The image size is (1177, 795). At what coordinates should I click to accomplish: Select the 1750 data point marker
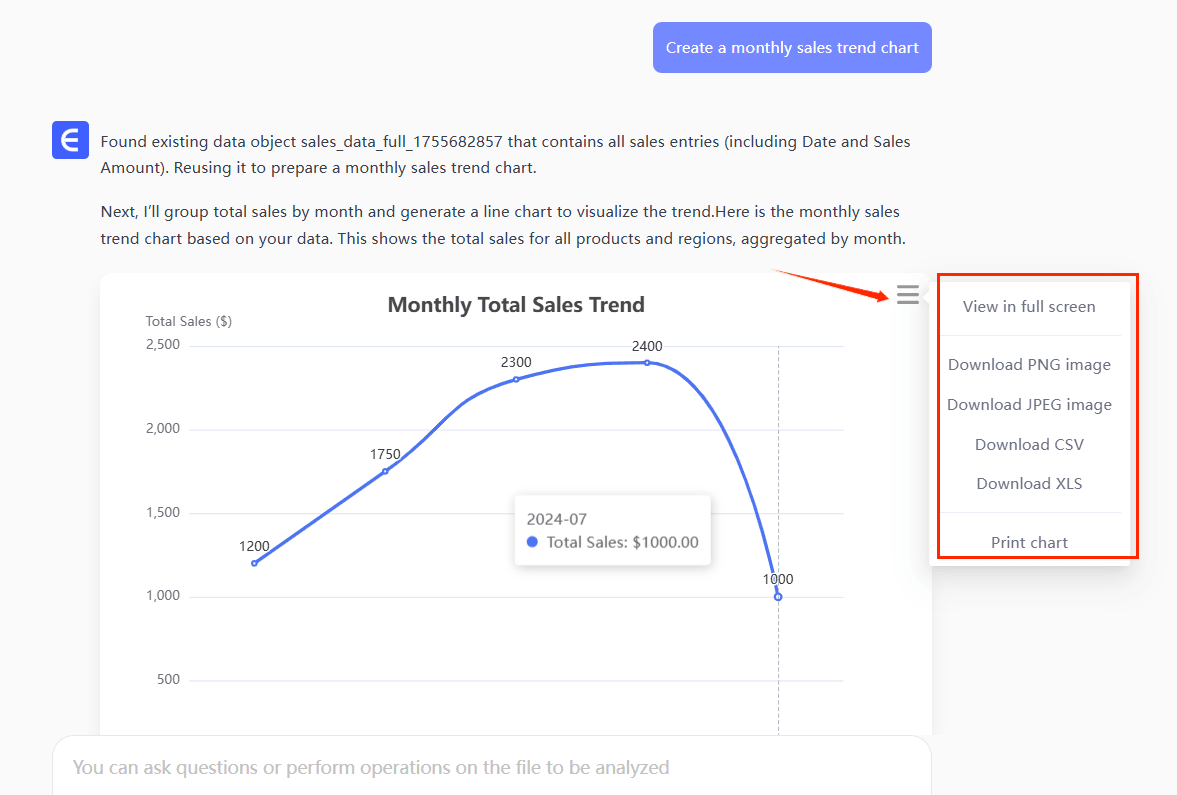[x=385, y=471]
